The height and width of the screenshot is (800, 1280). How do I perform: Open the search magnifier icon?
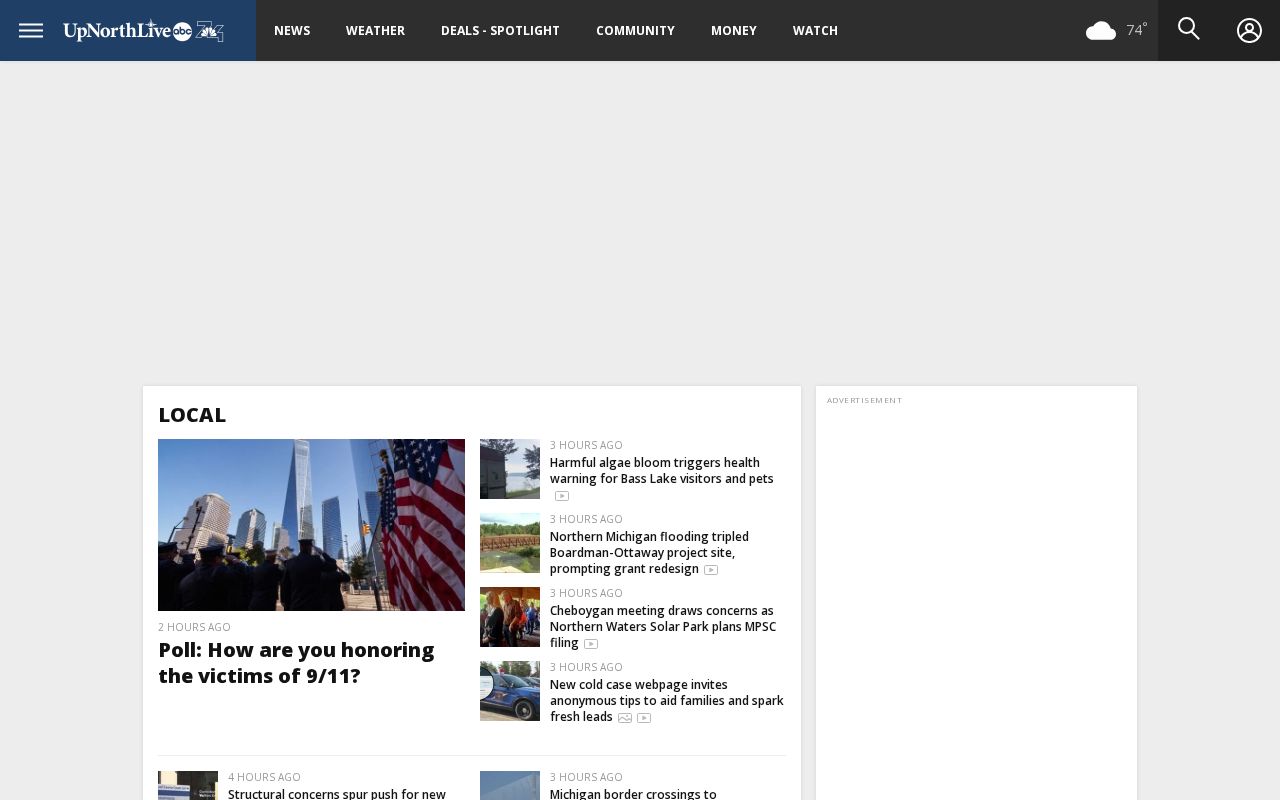(1188, 29)
